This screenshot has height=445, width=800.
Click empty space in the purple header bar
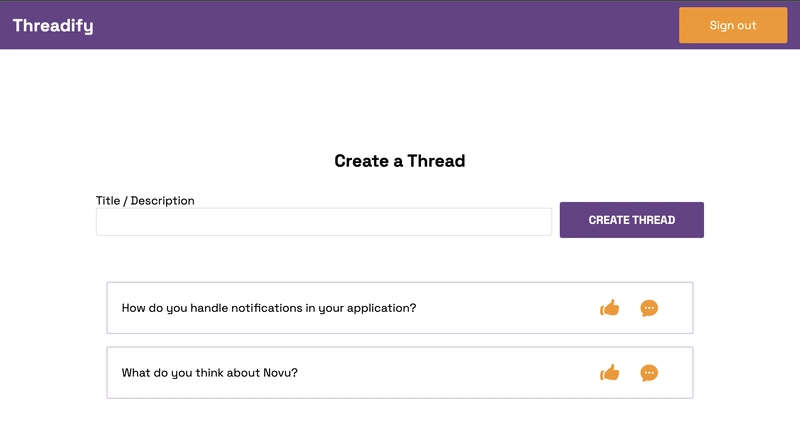coord(383,25)
